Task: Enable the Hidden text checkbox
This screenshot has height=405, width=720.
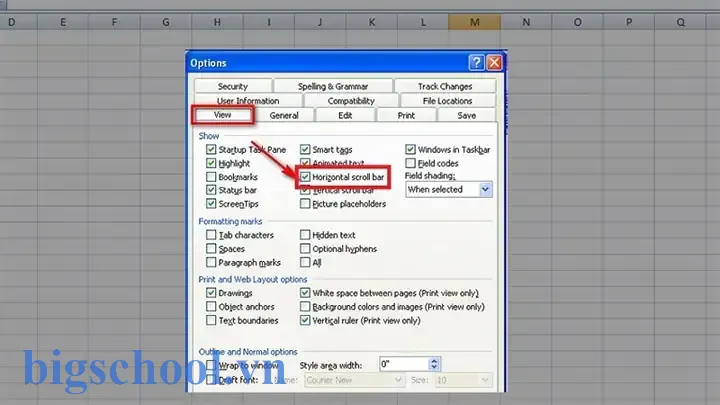Action: [x=305, y=235]
